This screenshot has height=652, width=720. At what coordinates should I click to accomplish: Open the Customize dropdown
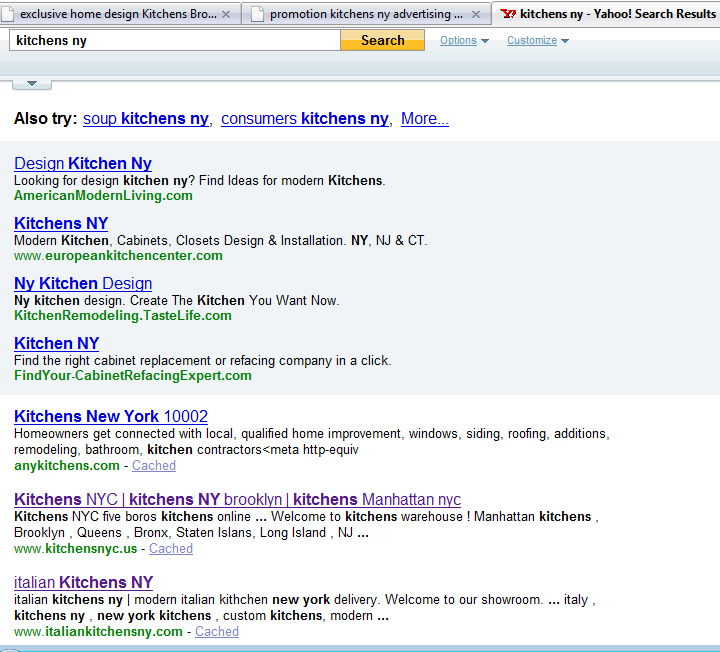point(538,40)
